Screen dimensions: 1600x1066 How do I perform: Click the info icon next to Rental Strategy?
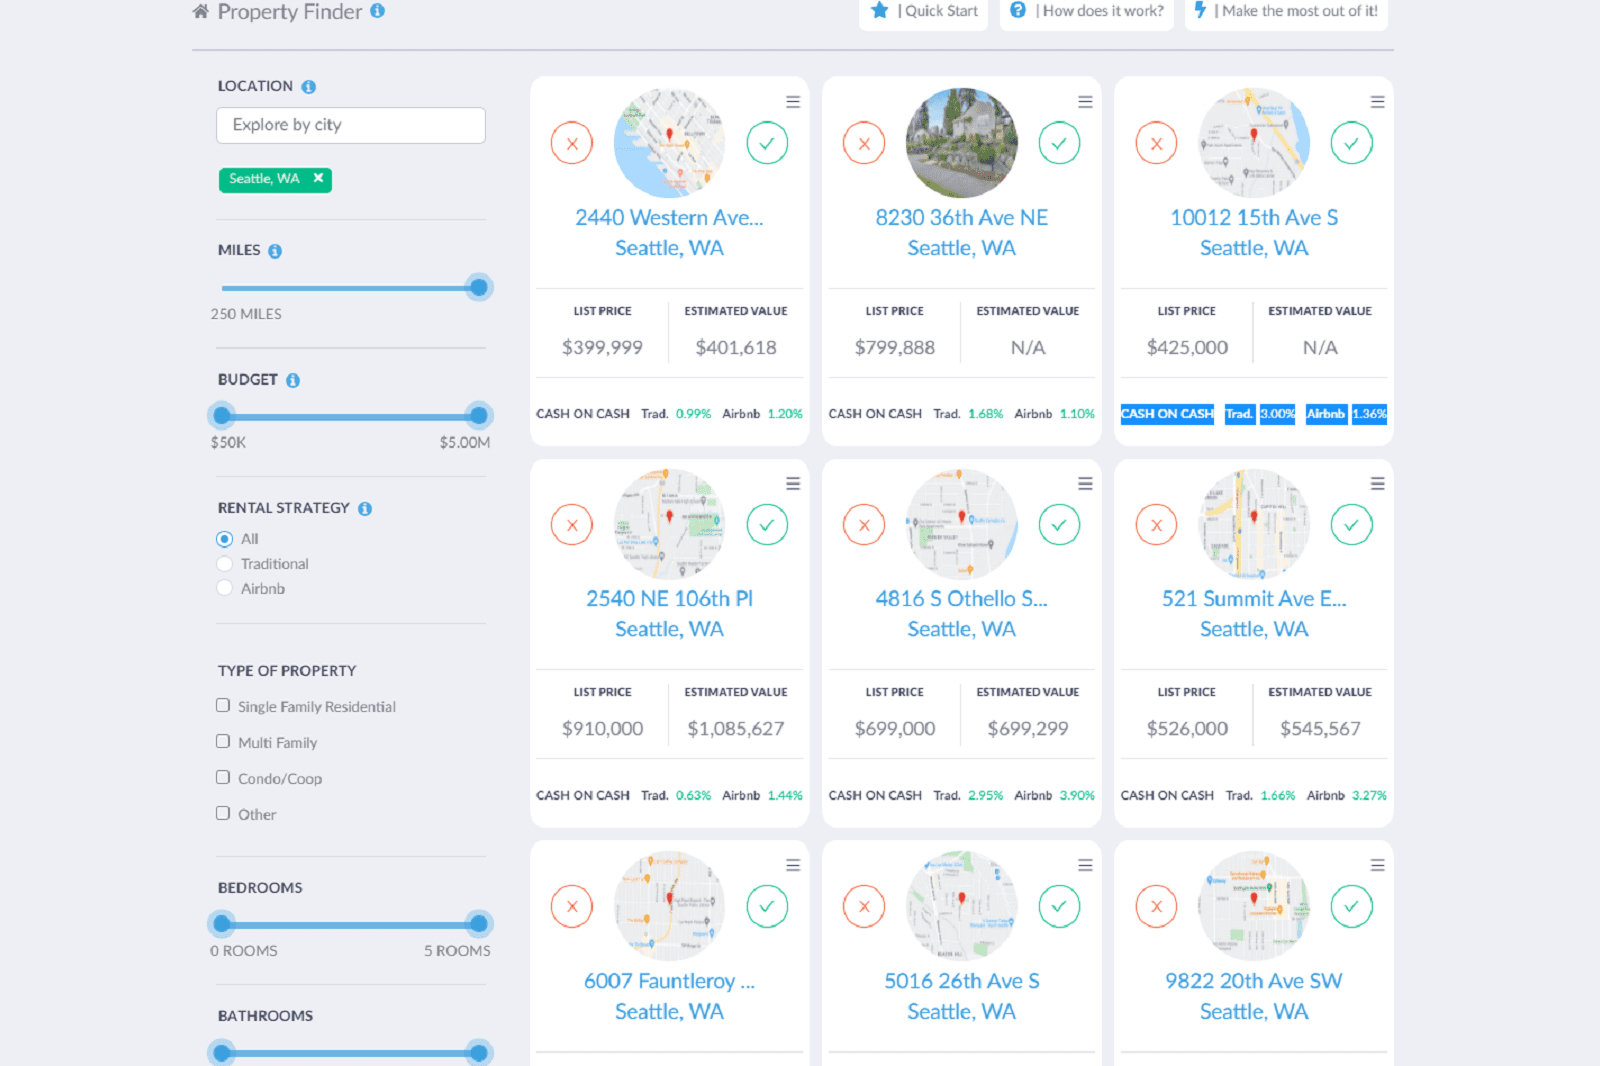(x=363, y=507)
